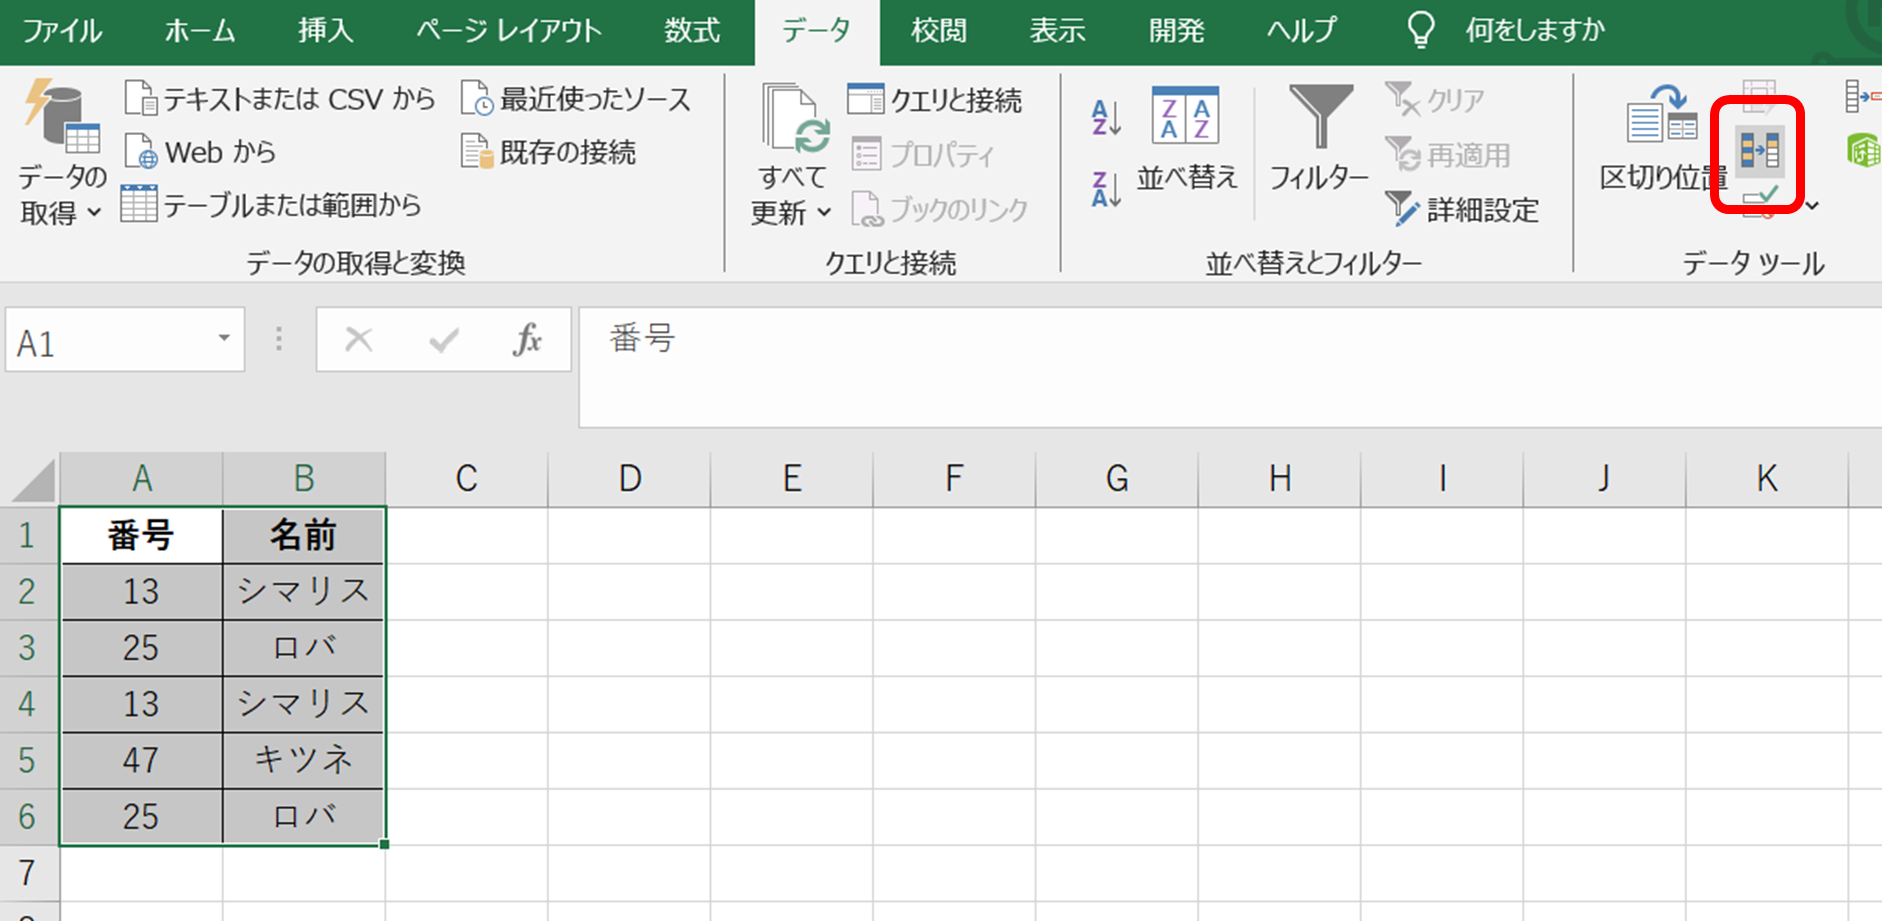Click the sort descending Z-A icon

pos(1106,189)
